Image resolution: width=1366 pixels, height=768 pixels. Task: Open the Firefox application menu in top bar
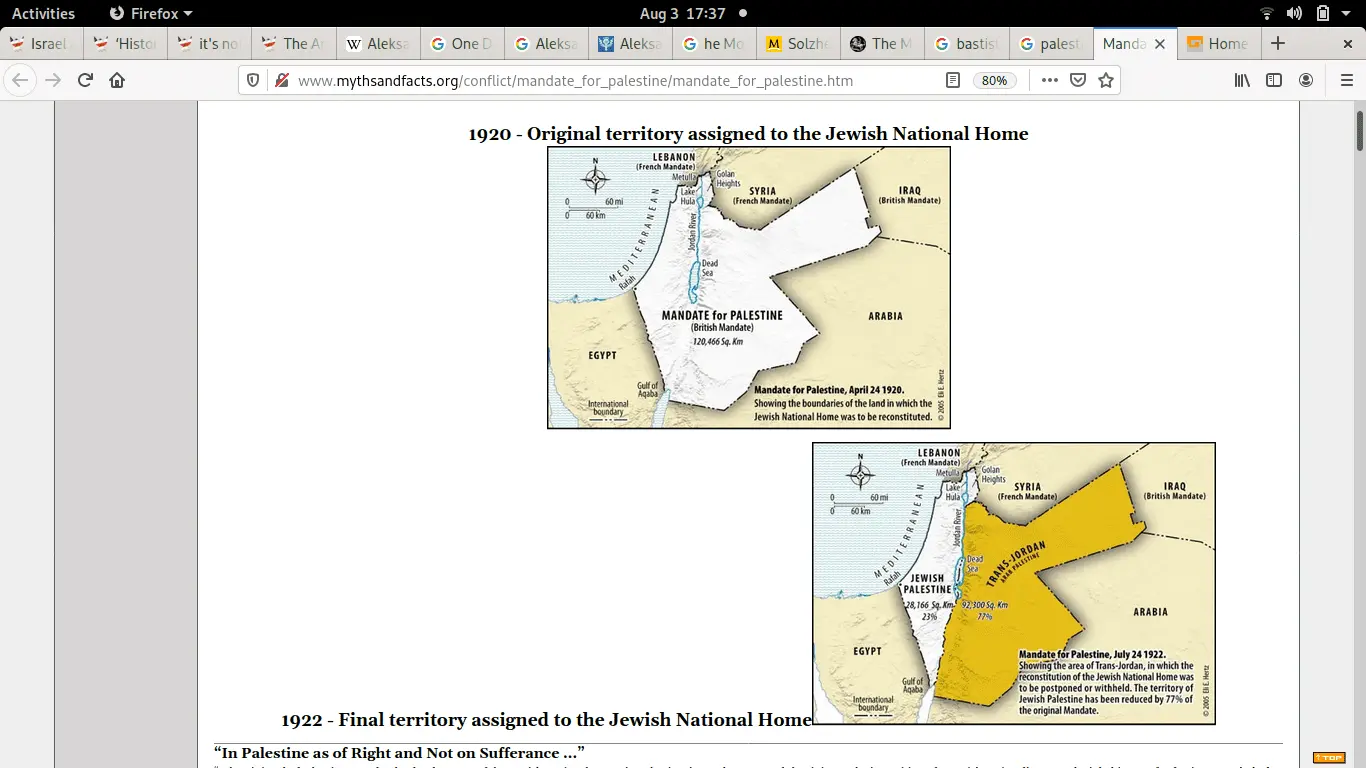[x=150, y=14]
